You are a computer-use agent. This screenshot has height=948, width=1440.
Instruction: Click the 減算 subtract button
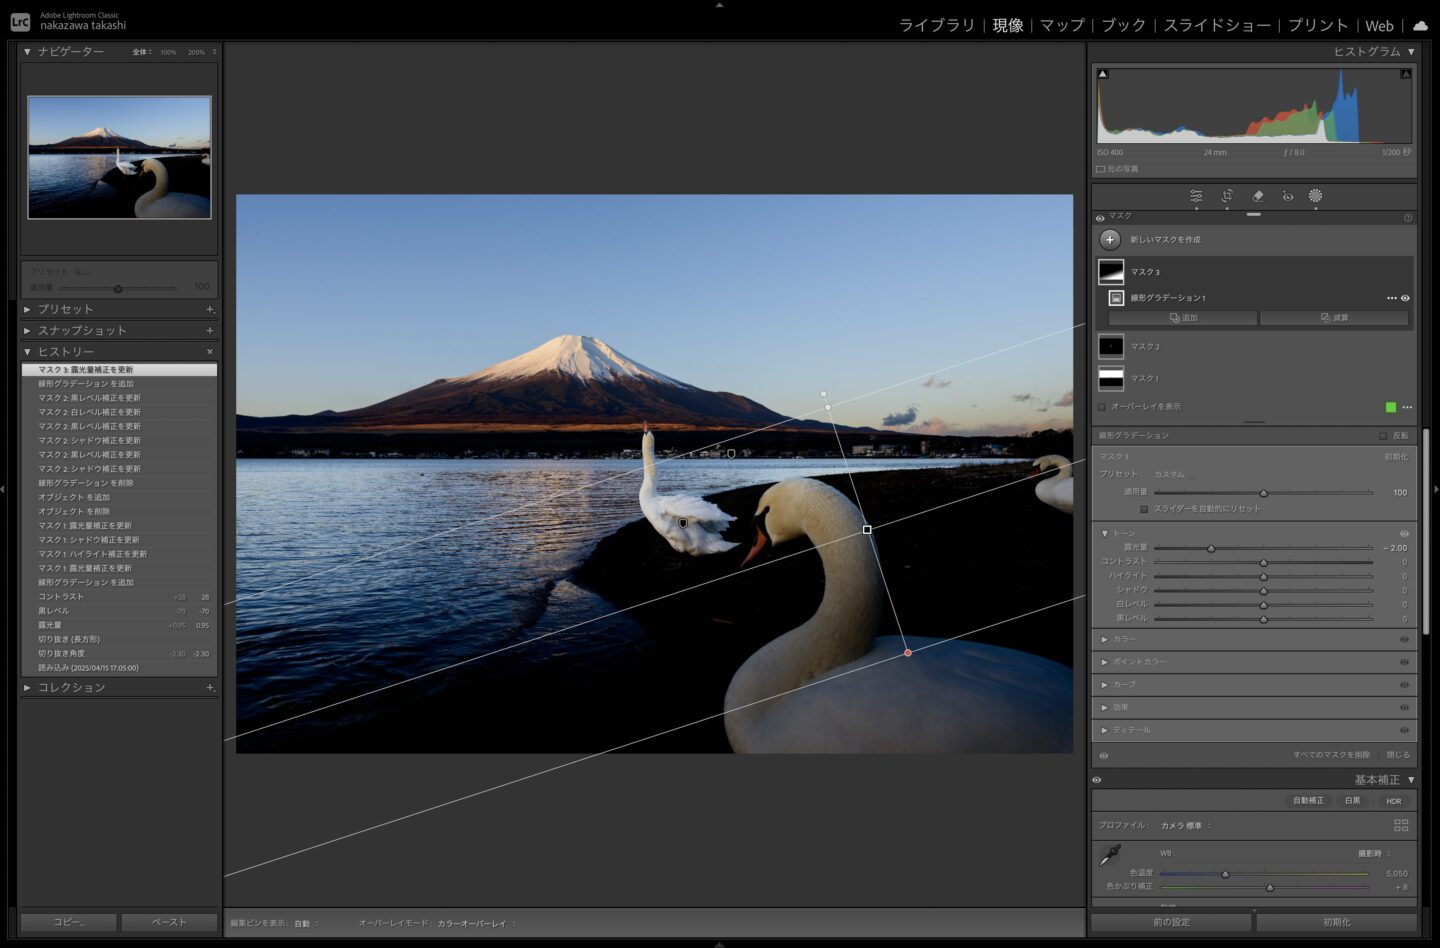tap(1334, 318)
